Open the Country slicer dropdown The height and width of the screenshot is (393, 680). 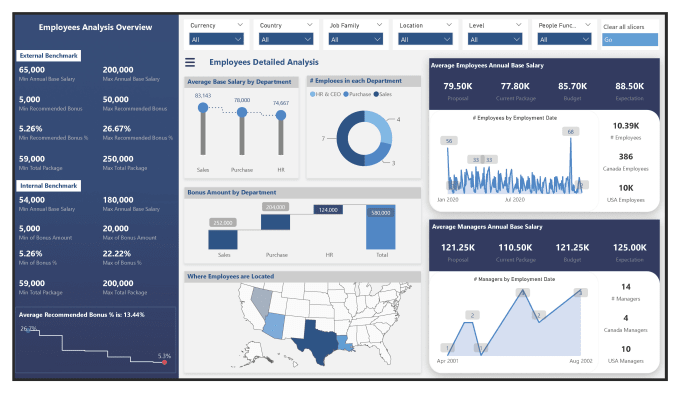[286, 39]
